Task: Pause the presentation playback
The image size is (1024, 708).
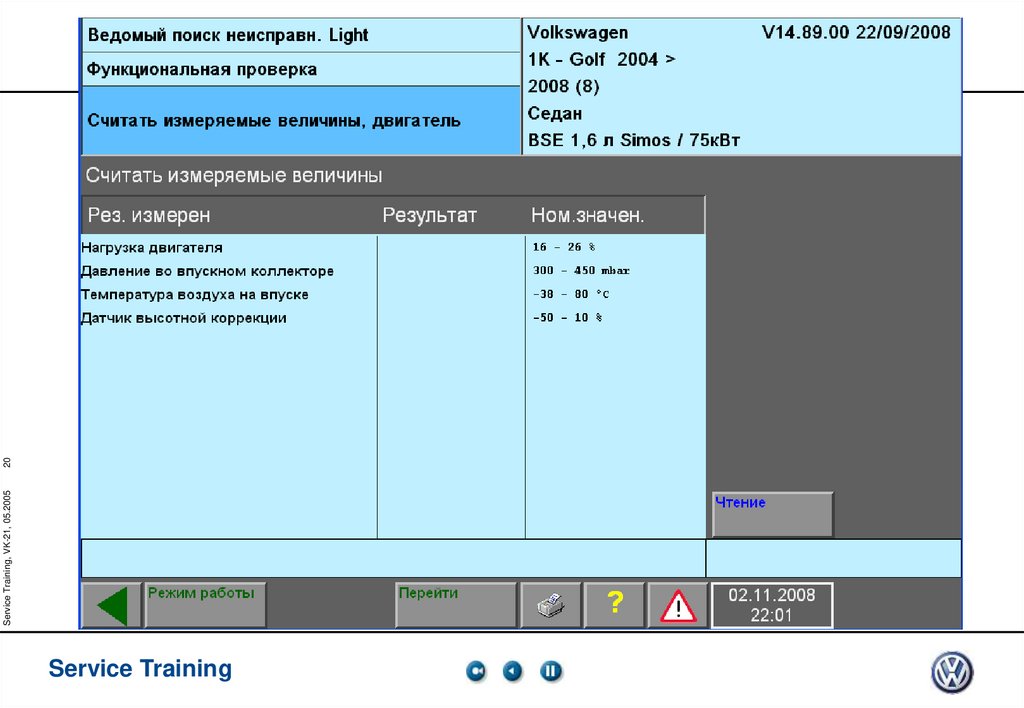Action: (x=551, y=671)
